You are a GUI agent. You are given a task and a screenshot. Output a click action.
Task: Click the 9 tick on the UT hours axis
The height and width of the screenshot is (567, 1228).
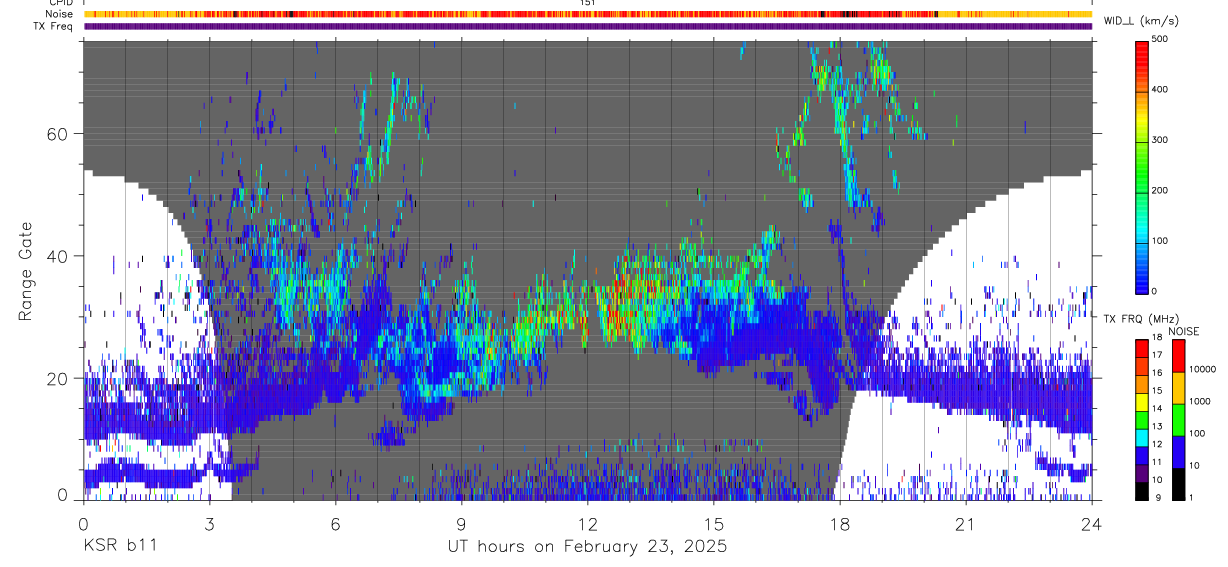pyautogui.click(x=462, y=523)
